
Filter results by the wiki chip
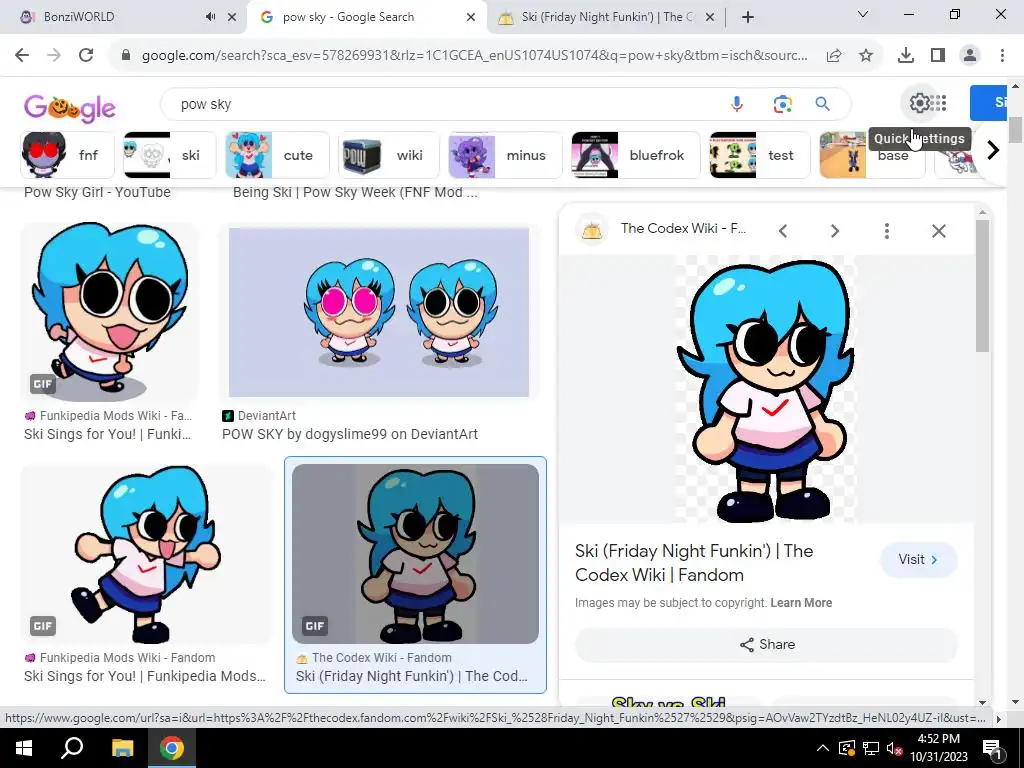pos(389,155)
